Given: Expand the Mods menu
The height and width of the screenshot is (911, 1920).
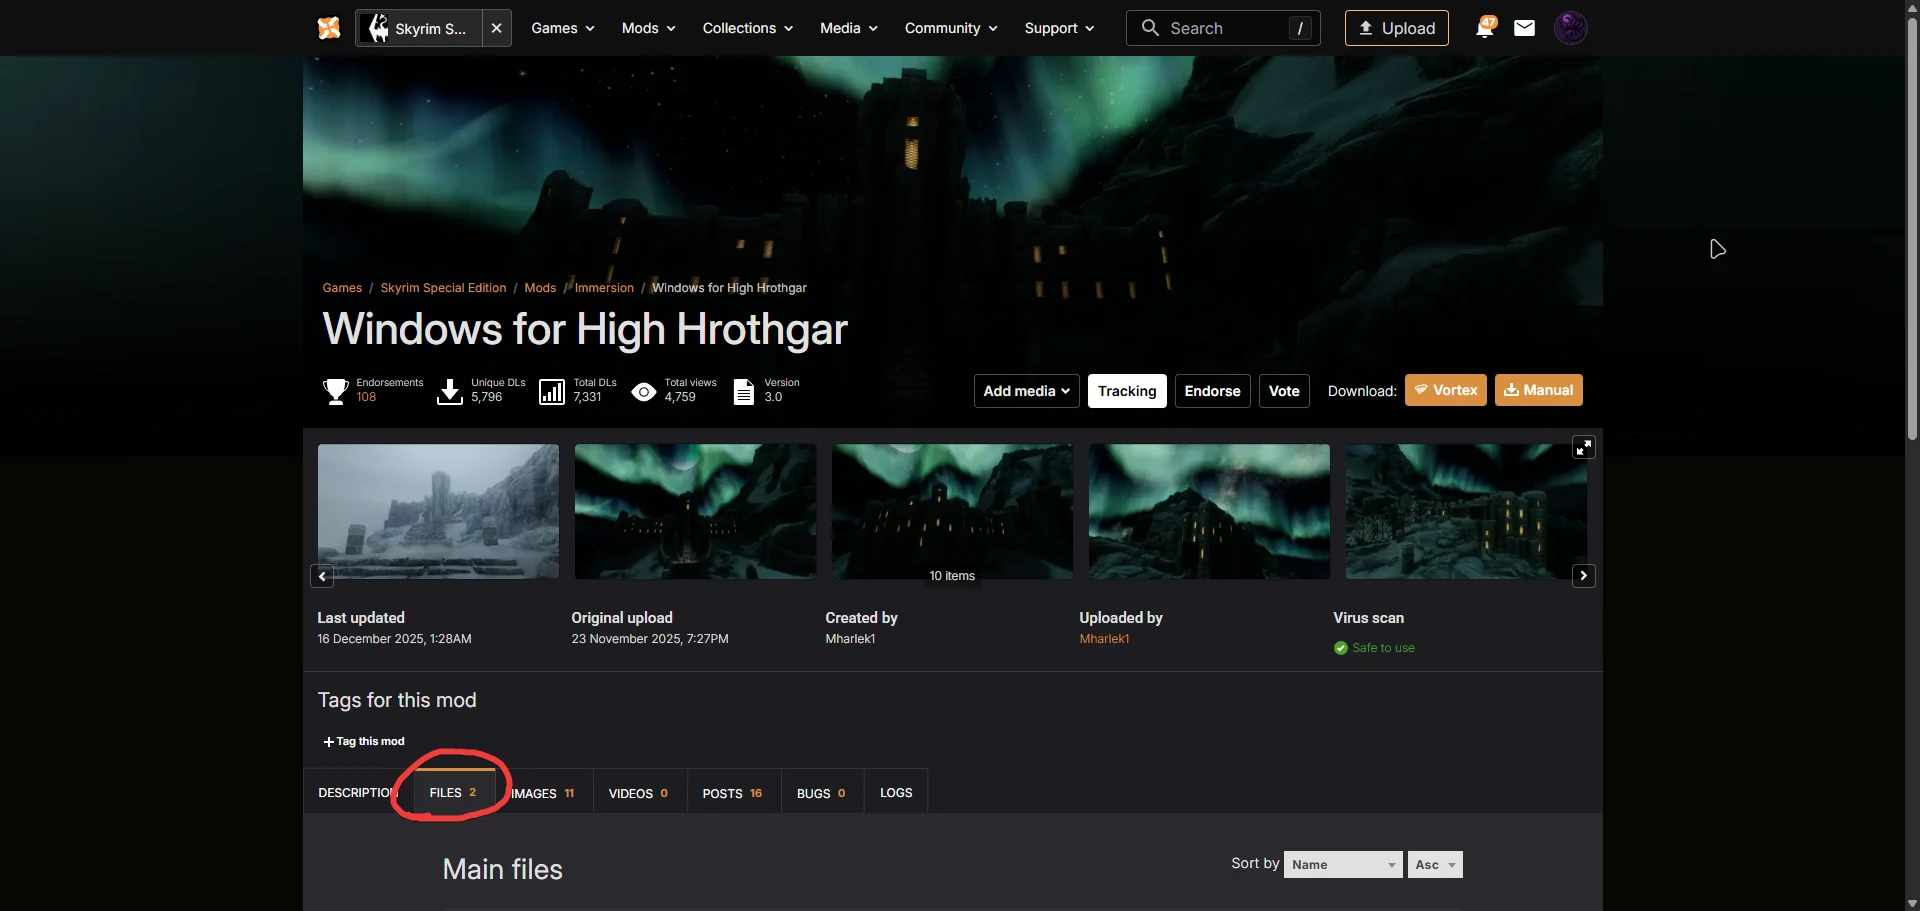Looking at the screenshot, I should [648, 28].
